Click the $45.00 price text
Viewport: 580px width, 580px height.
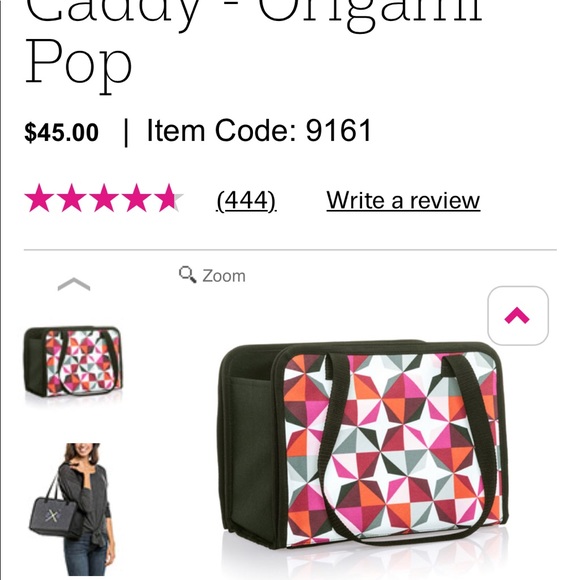[x=61, y=132]
